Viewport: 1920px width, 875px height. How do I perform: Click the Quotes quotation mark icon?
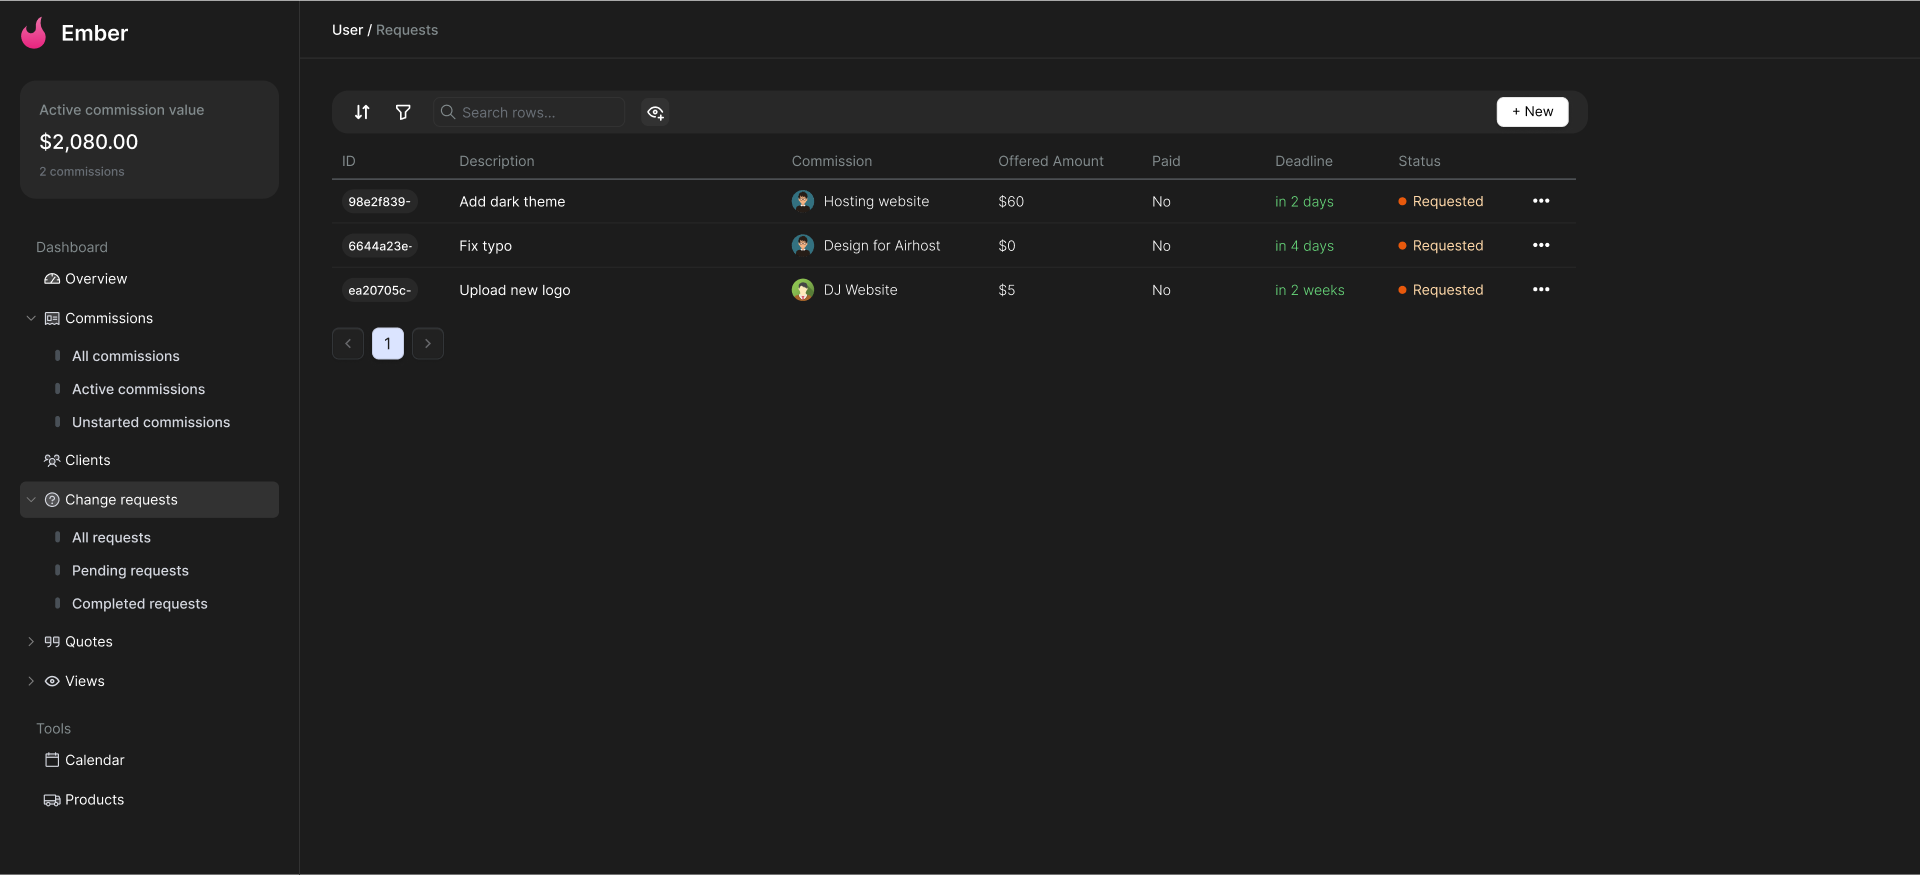click(52, 642)
